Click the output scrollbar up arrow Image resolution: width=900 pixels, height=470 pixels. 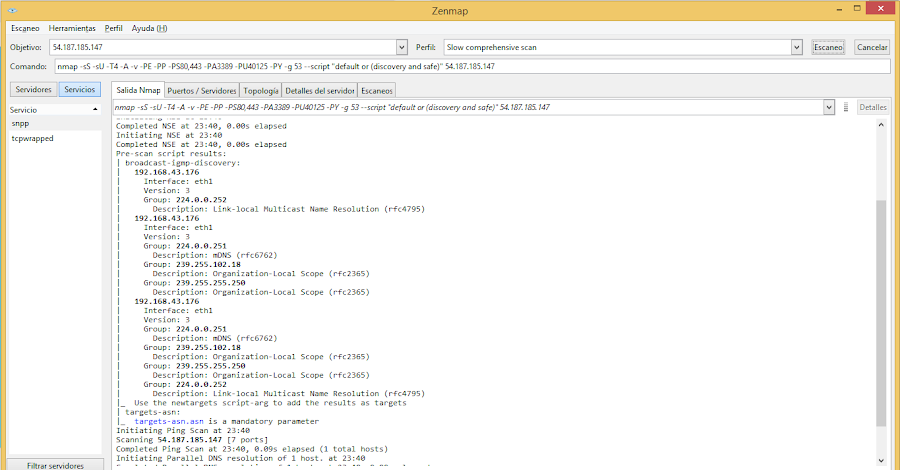881,125
